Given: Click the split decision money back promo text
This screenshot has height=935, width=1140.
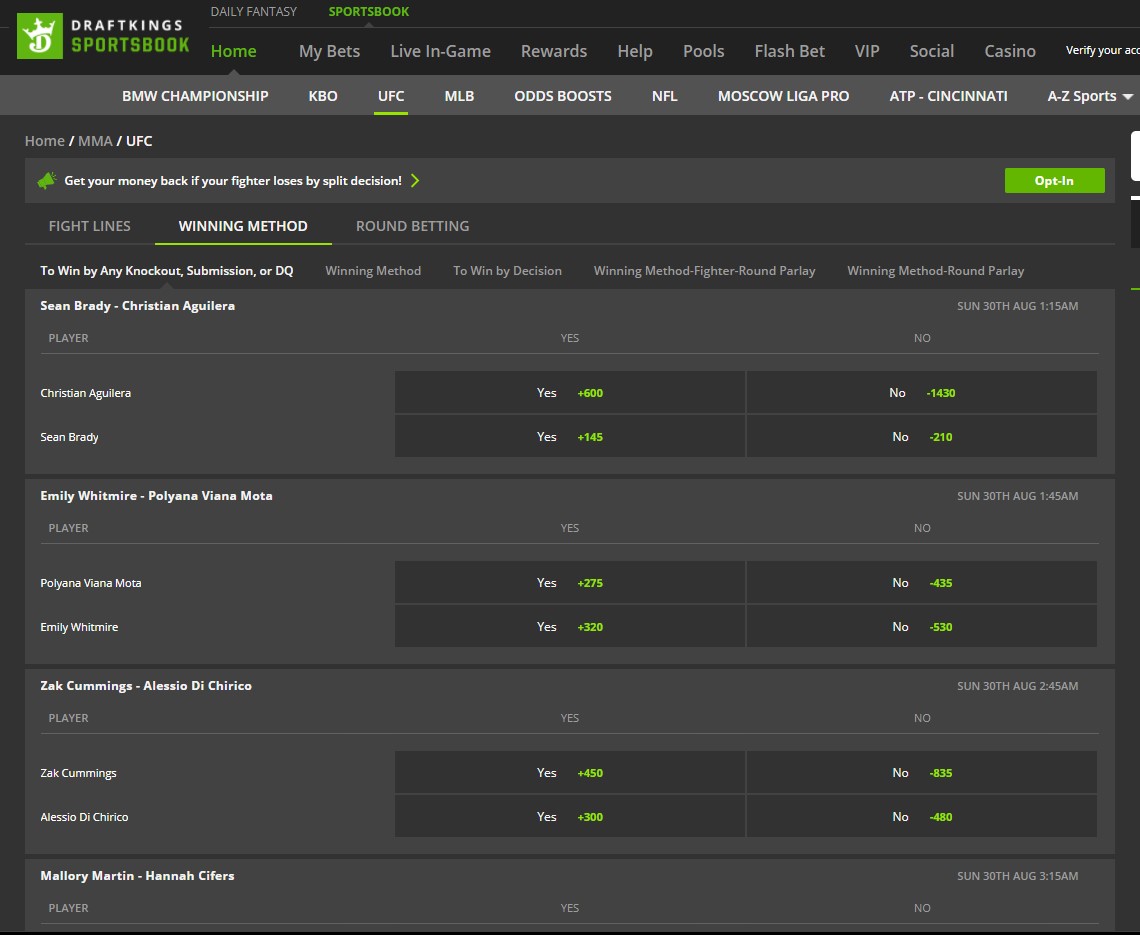Looking at the screenshot, I should click(233, 180).
